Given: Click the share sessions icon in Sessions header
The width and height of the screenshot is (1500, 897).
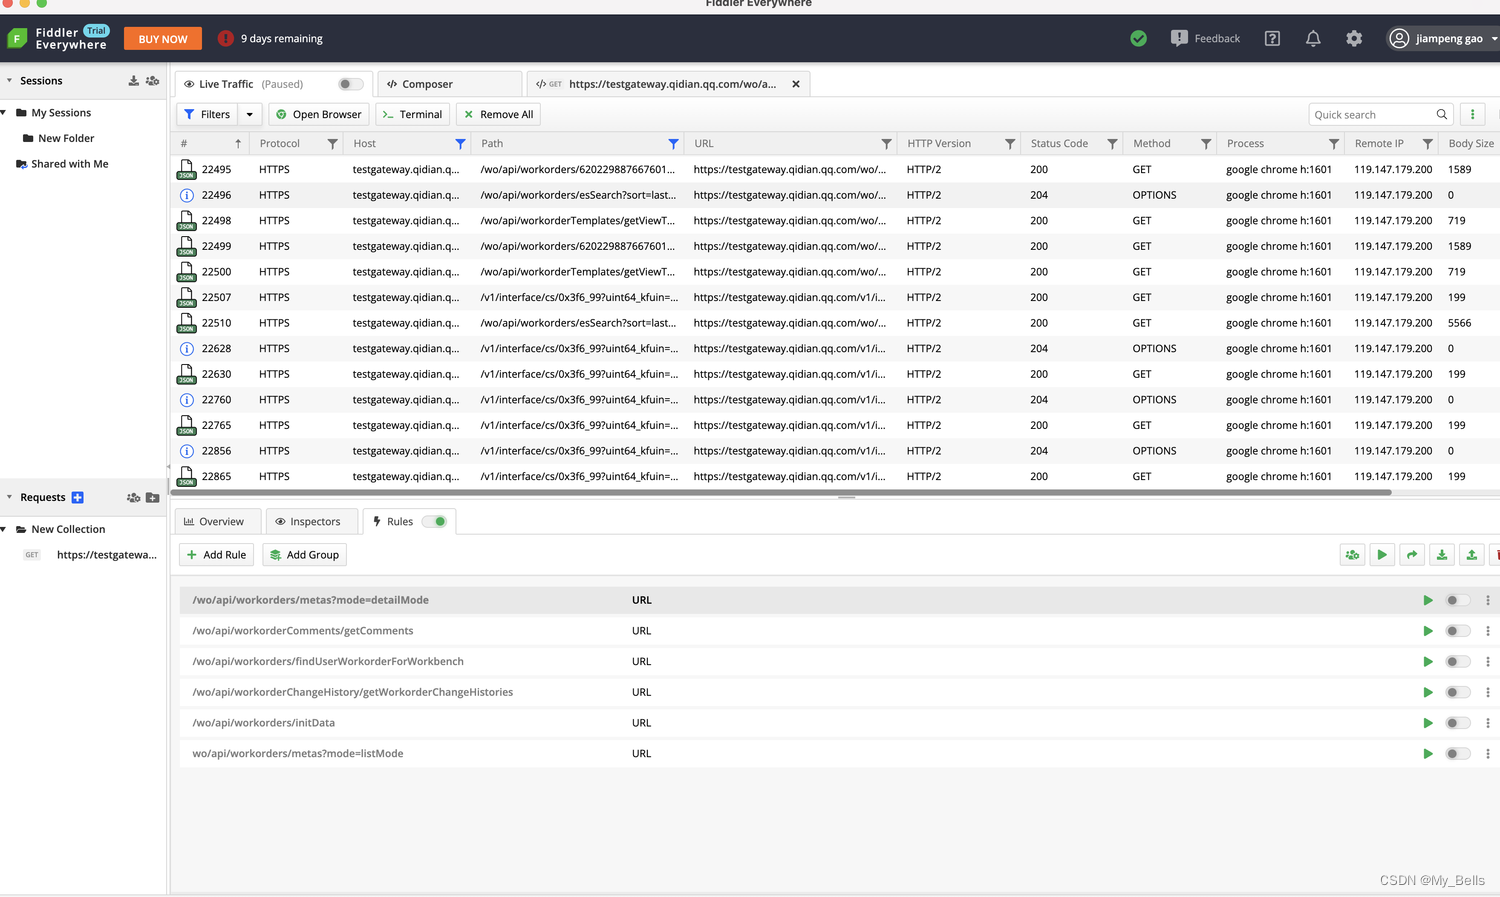Looking at the screenshot, I should click(x=152, y=81).
